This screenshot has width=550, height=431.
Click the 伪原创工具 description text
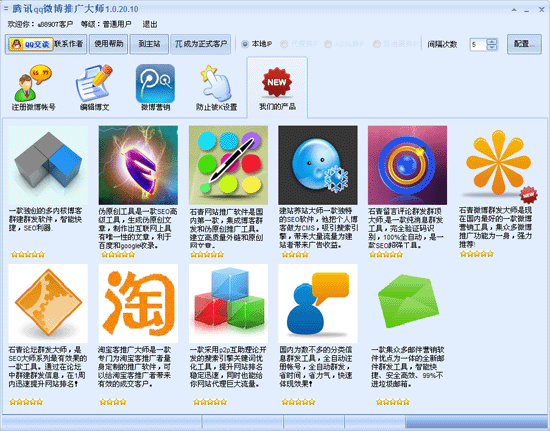click(138, 228)
